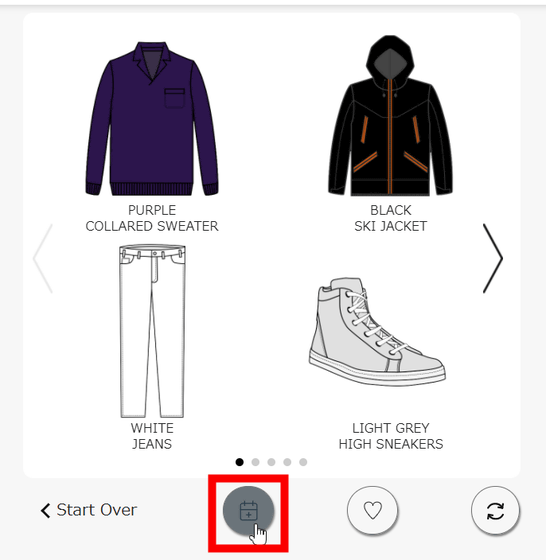Click the White Jeans label

coord(152,436)
